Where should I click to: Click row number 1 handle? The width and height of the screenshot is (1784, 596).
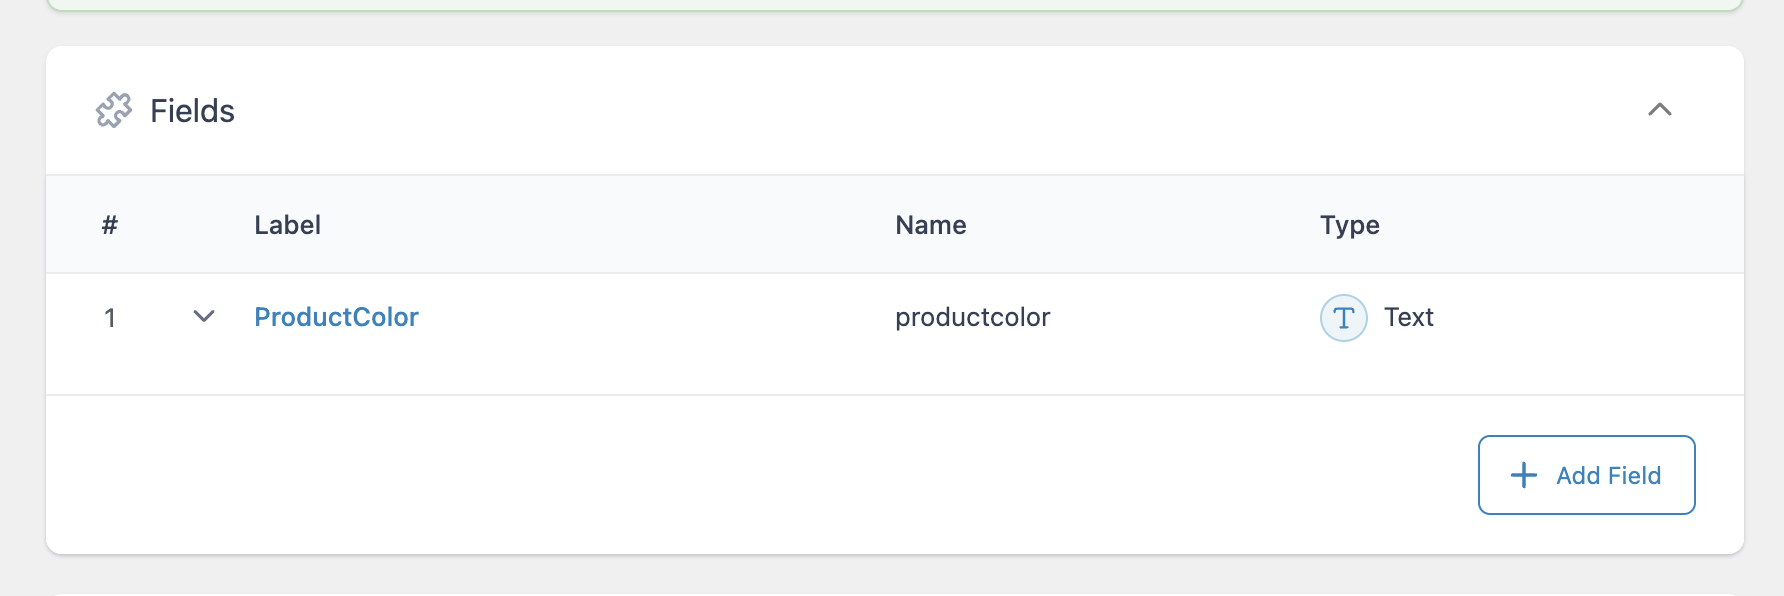point(110,318)
